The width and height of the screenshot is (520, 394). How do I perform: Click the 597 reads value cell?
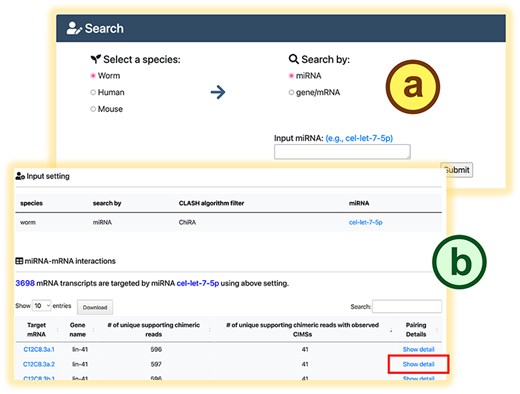pyautogui.click(x=156, y=364)
